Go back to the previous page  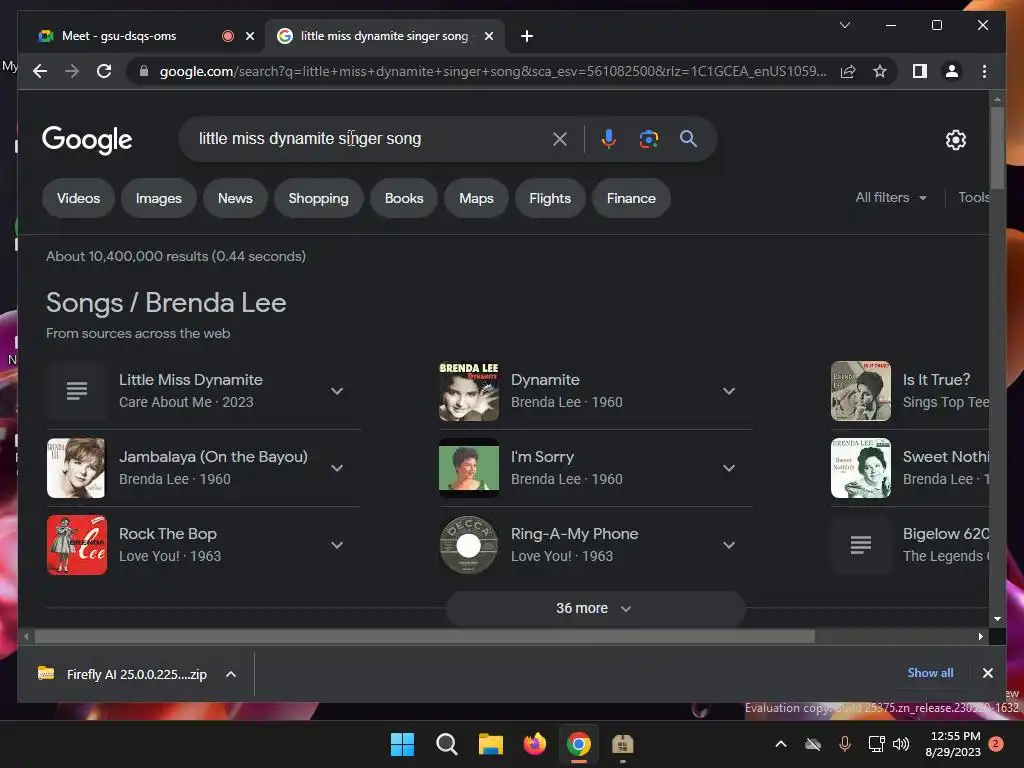tap(40, 71)
